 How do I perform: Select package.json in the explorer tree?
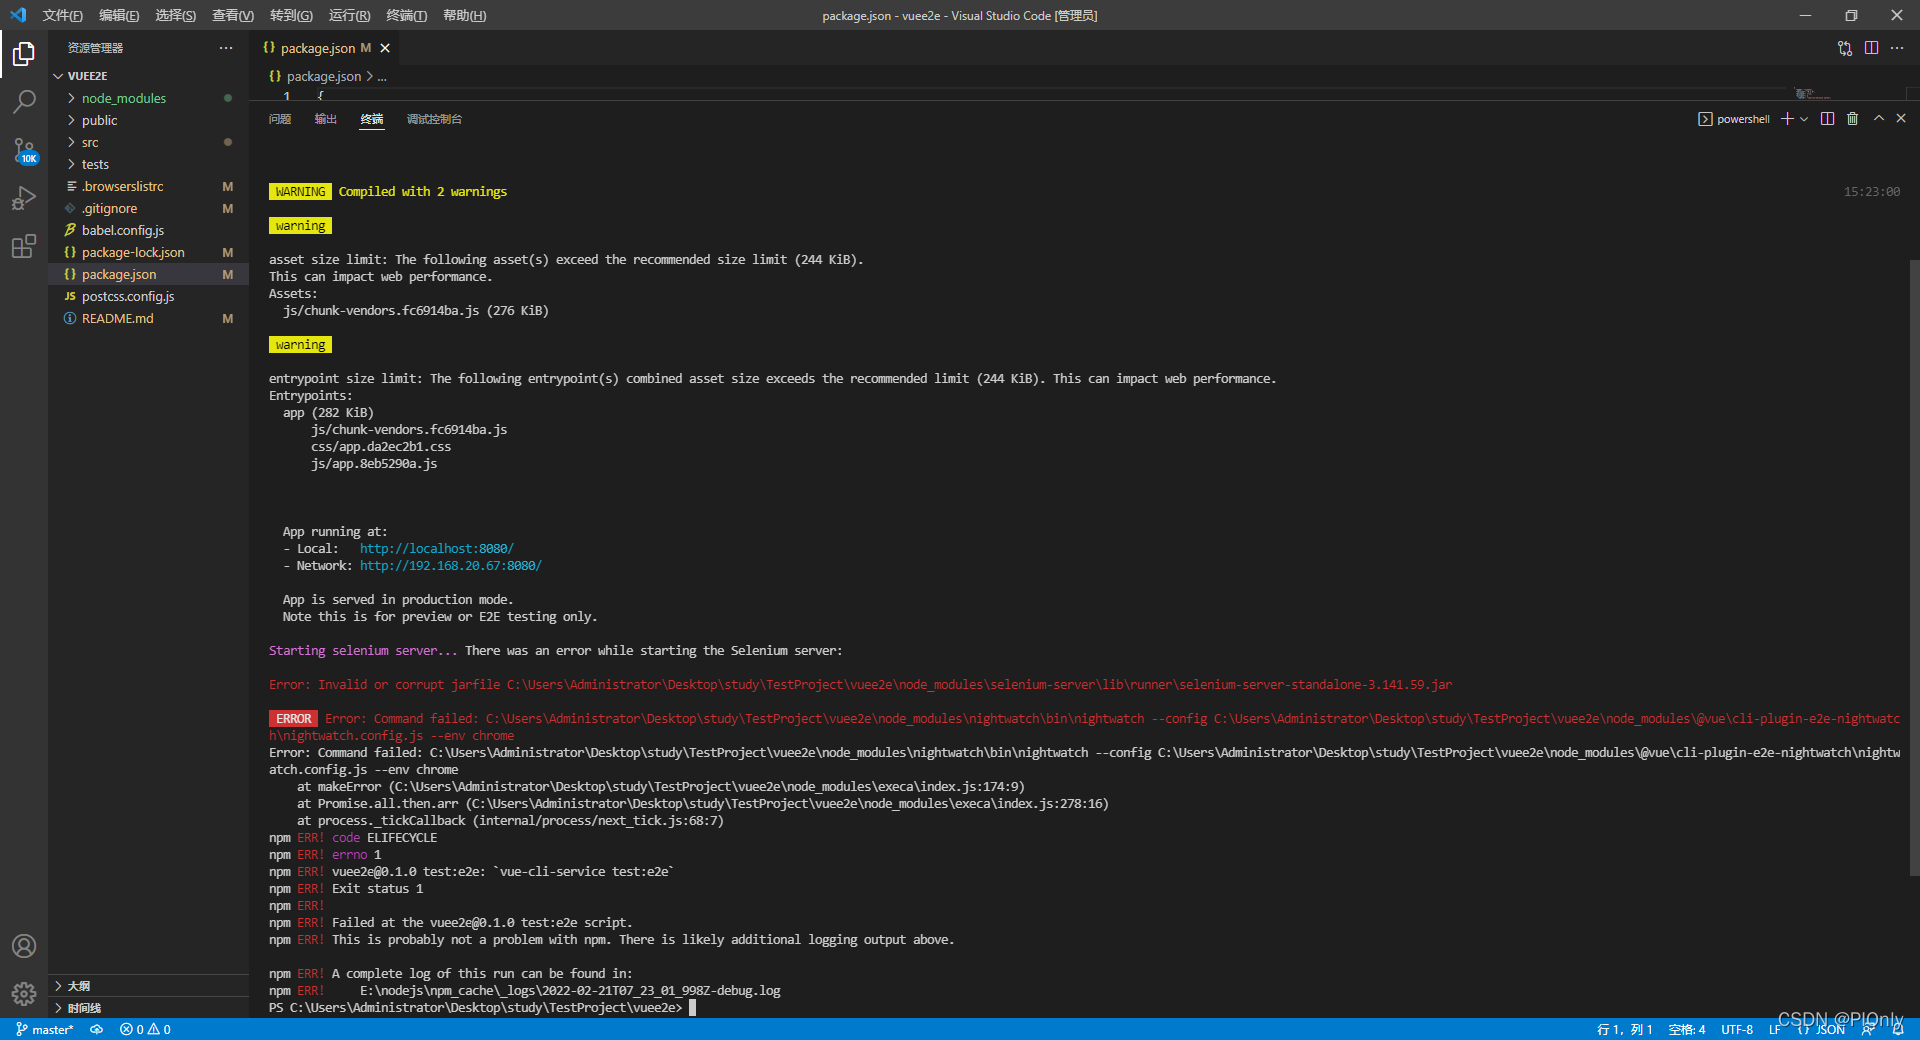[x=148, y=274]
